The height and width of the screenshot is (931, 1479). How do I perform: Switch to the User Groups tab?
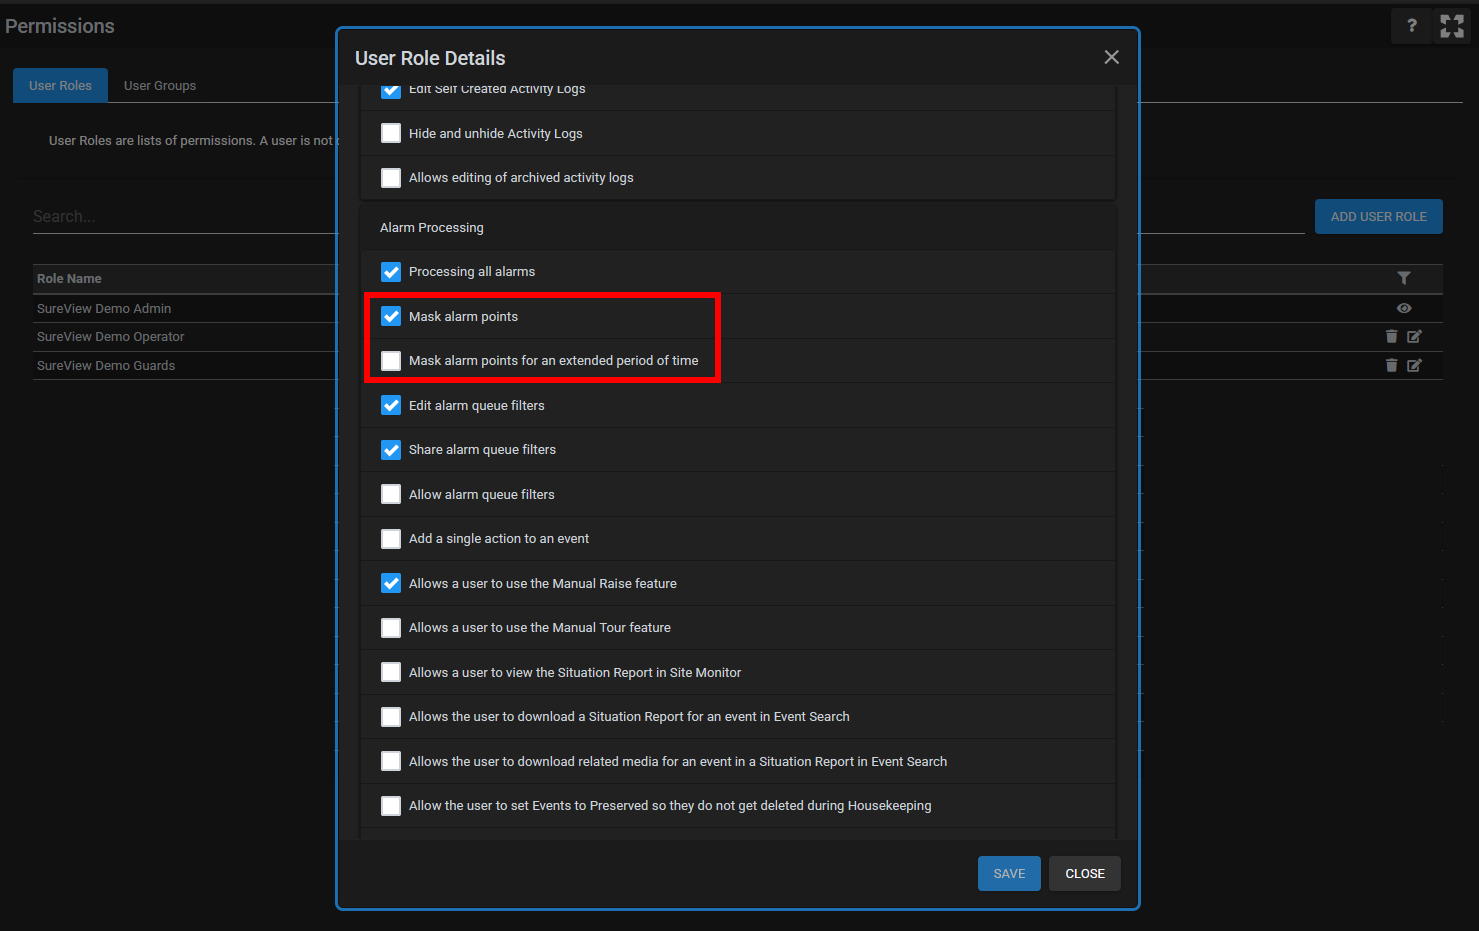(x=160, y=86)
